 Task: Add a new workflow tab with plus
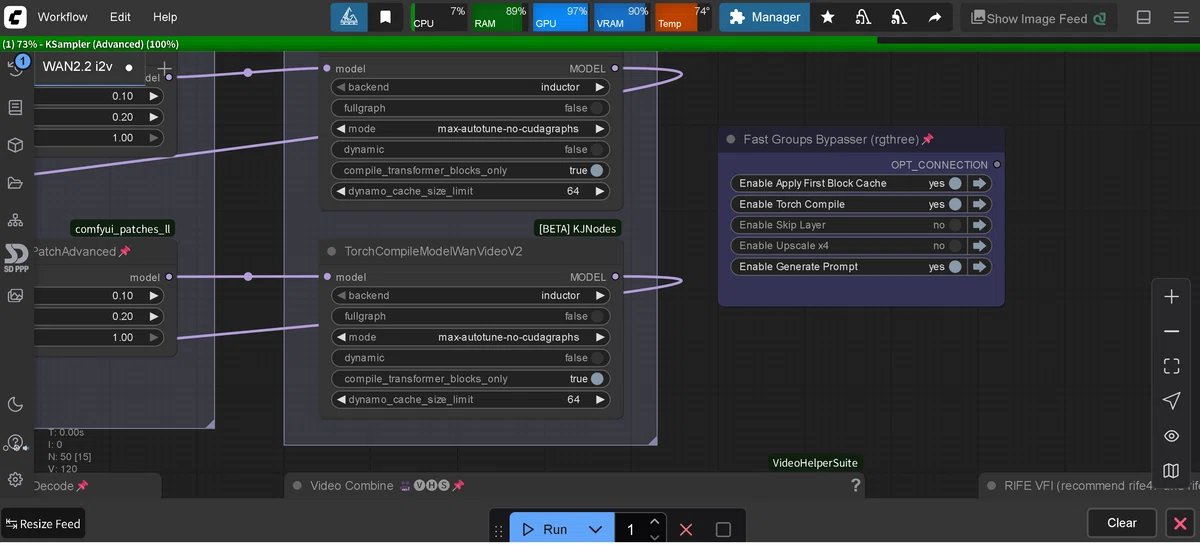[x=164, y=68]
